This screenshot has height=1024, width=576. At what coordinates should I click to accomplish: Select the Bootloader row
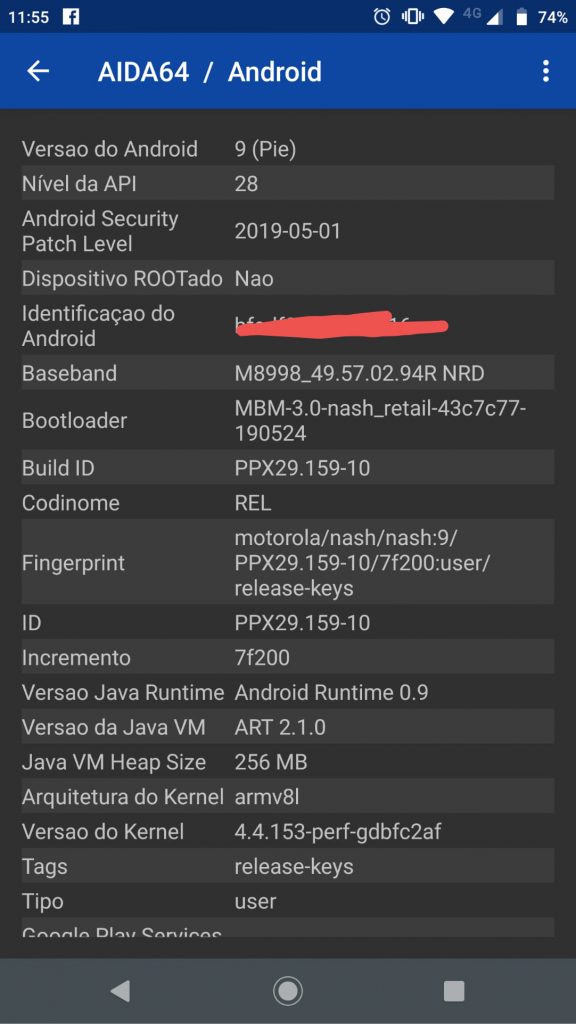coord(288,421)
